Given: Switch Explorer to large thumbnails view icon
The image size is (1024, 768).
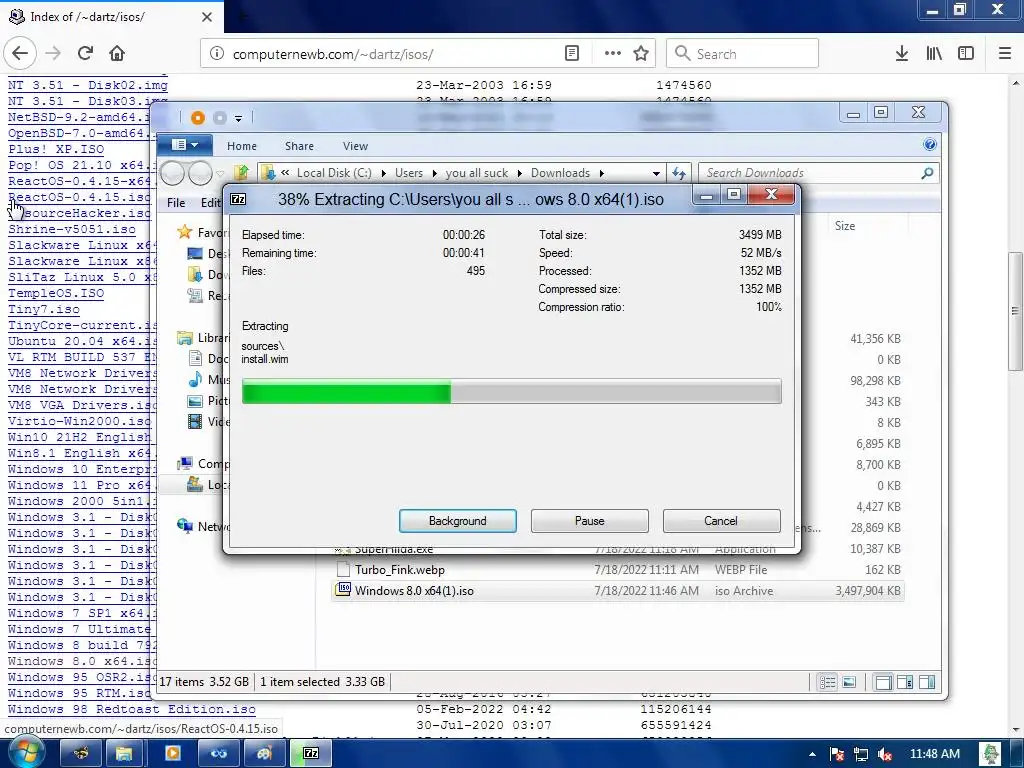Looking at the screenshot, I should (x=849, y=682).
